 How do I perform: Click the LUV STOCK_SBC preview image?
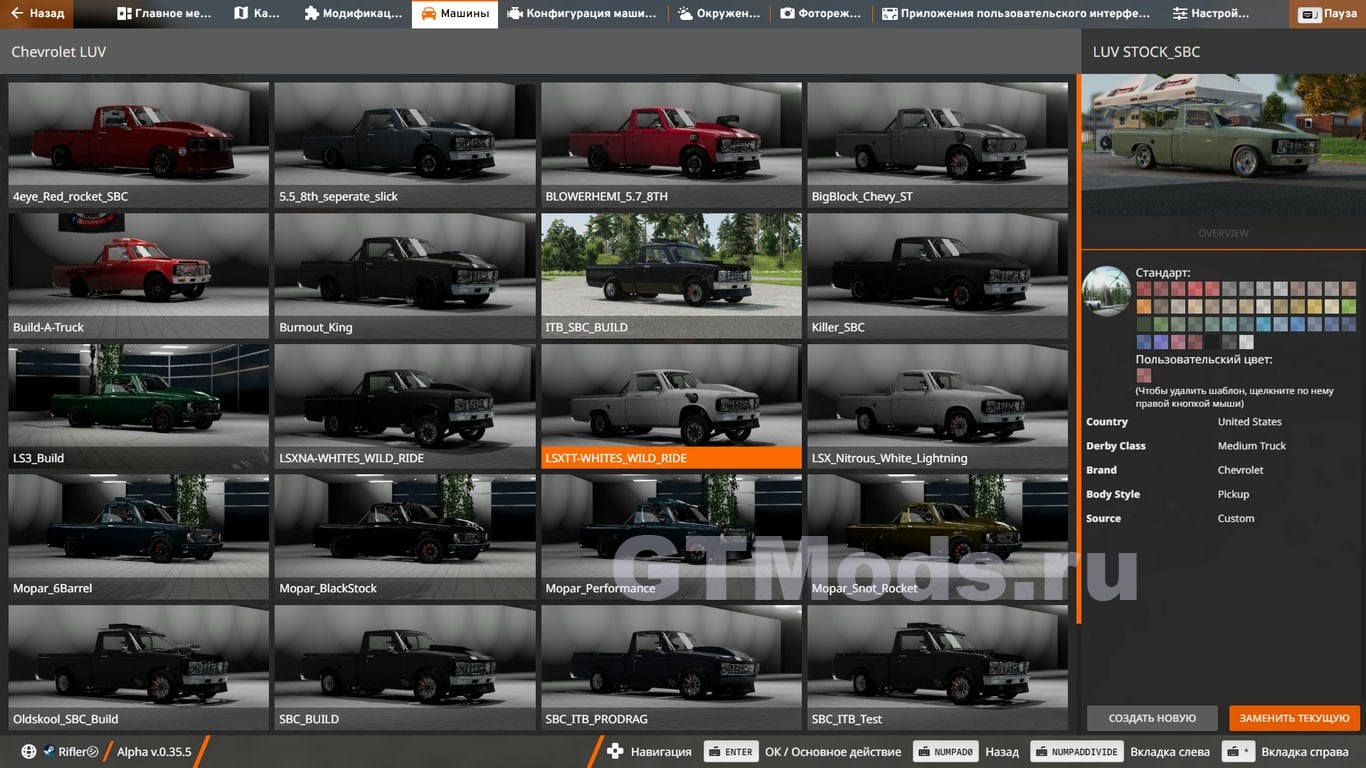click(x=1223, y=145)
